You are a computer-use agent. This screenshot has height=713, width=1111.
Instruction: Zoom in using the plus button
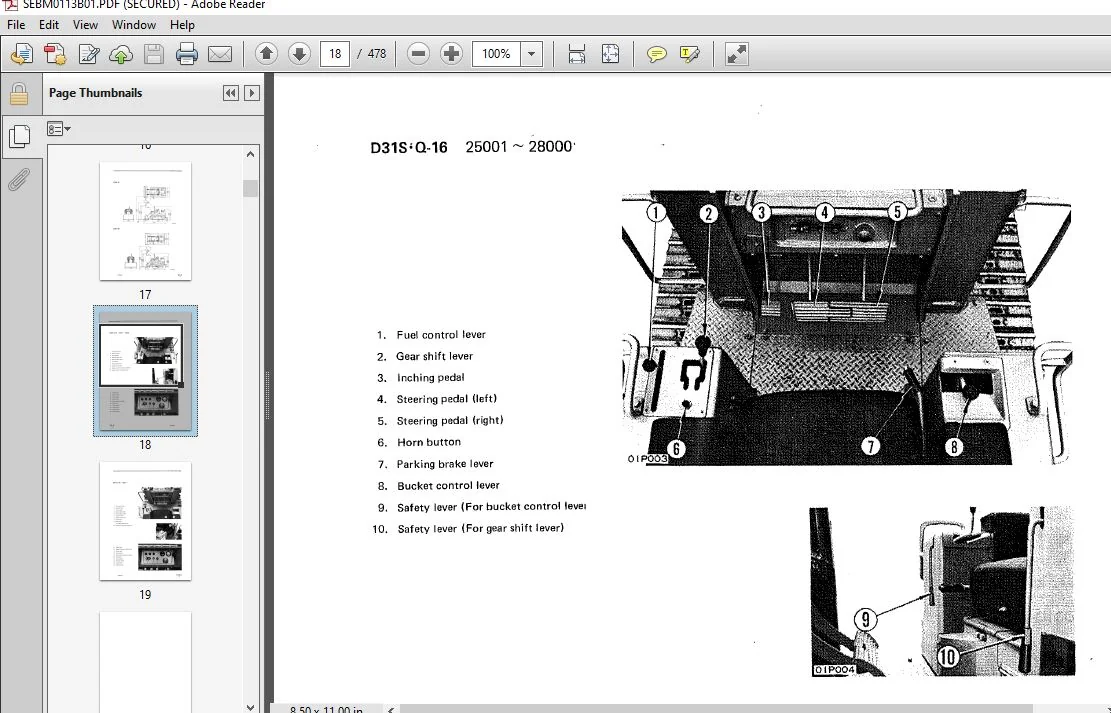[x=451, y=54]
